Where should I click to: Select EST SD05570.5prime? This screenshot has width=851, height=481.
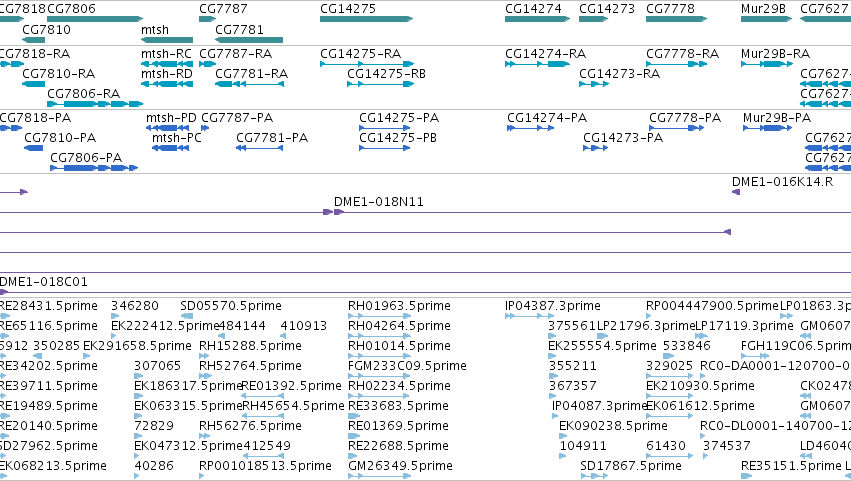point(187,315)
